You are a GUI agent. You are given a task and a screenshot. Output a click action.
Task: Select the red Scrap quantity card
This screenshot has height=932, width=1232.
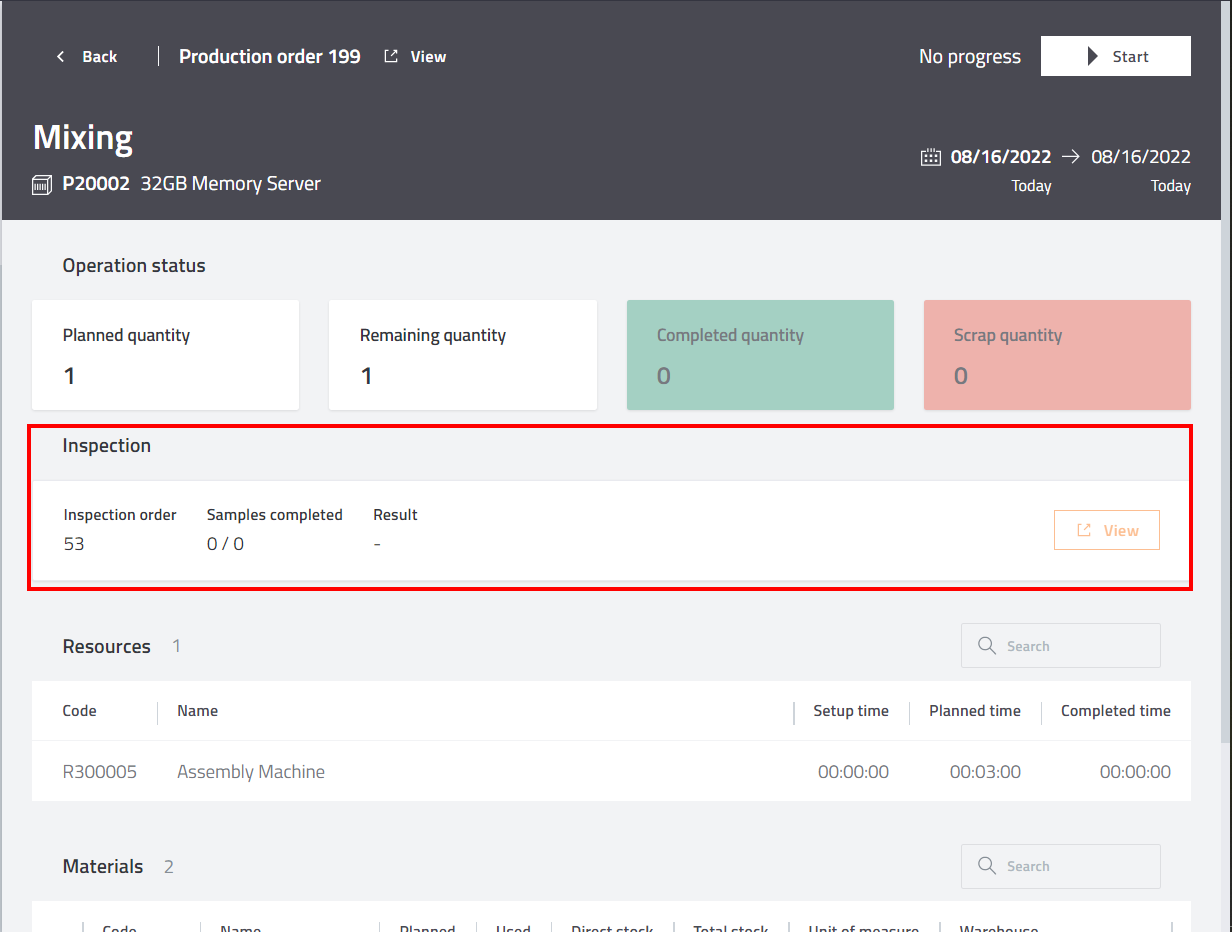coord(1057,355)
